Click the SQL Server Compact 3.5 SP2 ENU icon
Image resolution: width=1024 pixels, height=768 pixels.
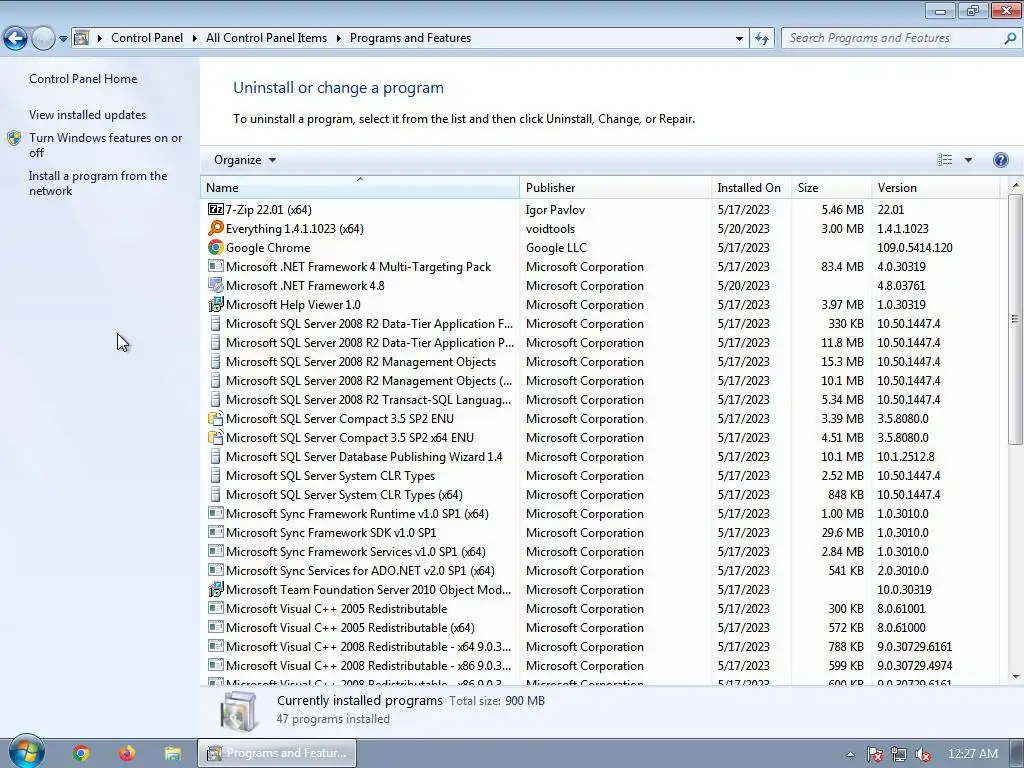pos(215,418)
